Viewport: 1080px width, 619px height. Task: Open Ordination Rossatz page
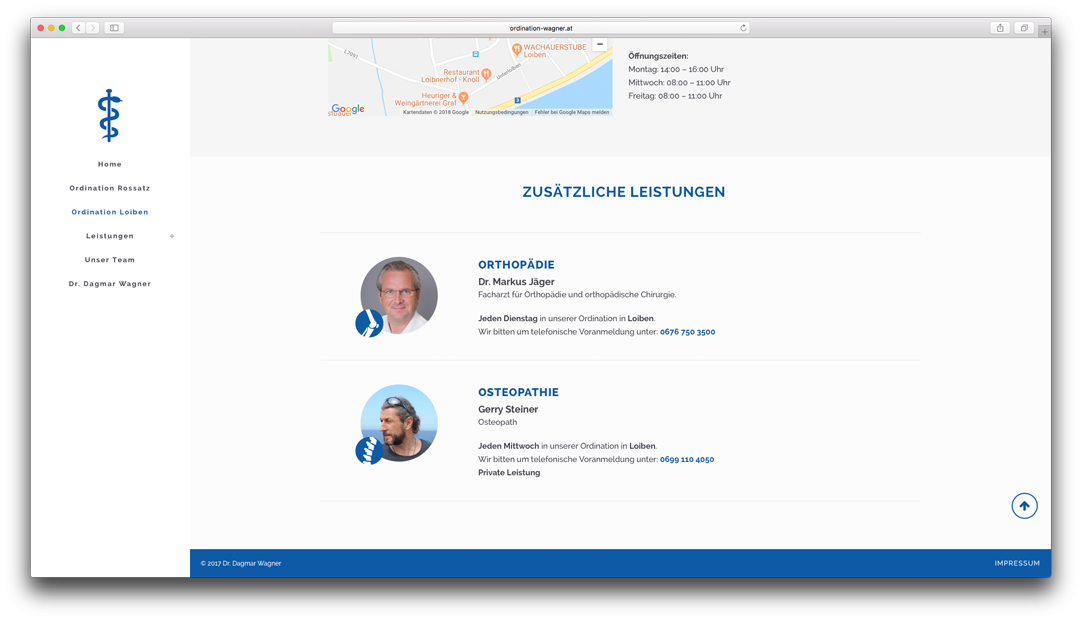[x=110, y=188]
